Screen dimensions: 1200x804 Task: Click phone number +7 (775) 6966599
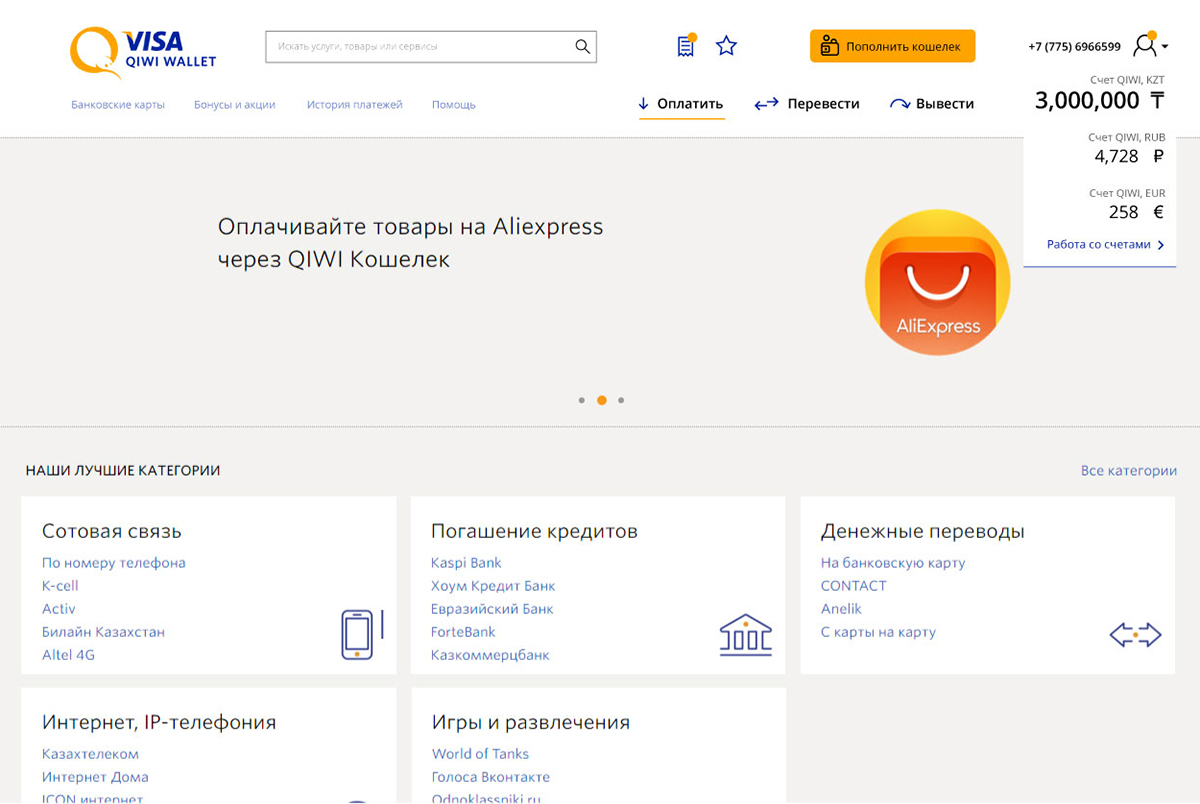(x=1074, y=47)
